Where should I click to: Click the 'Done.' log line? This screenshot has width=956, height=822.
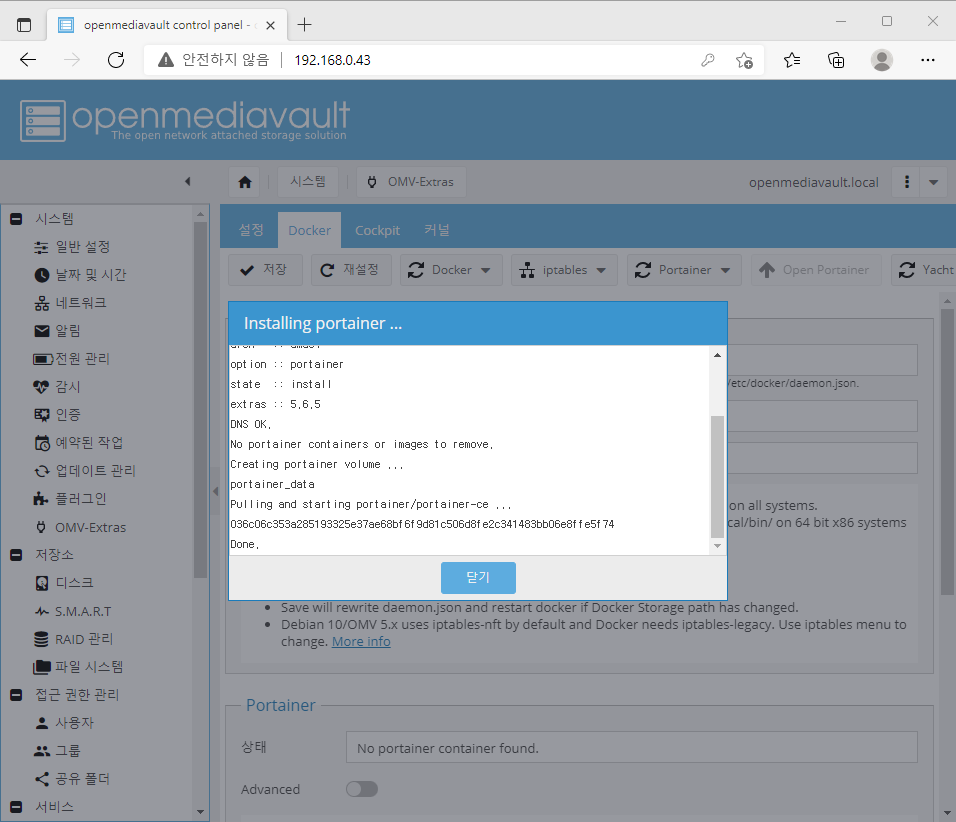[x=244, y=545]
